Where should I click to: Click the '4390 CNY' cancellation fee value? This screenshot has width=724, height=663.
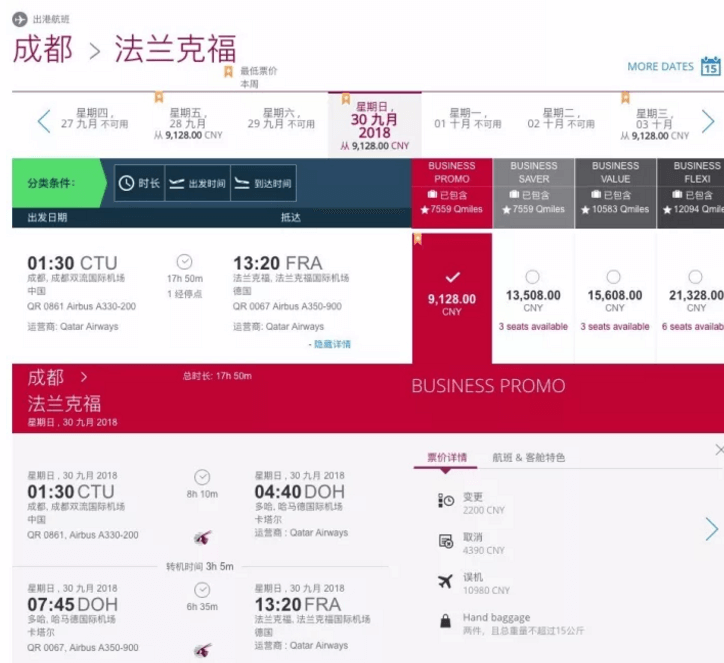pyautogui.click(x=483, y=550)
